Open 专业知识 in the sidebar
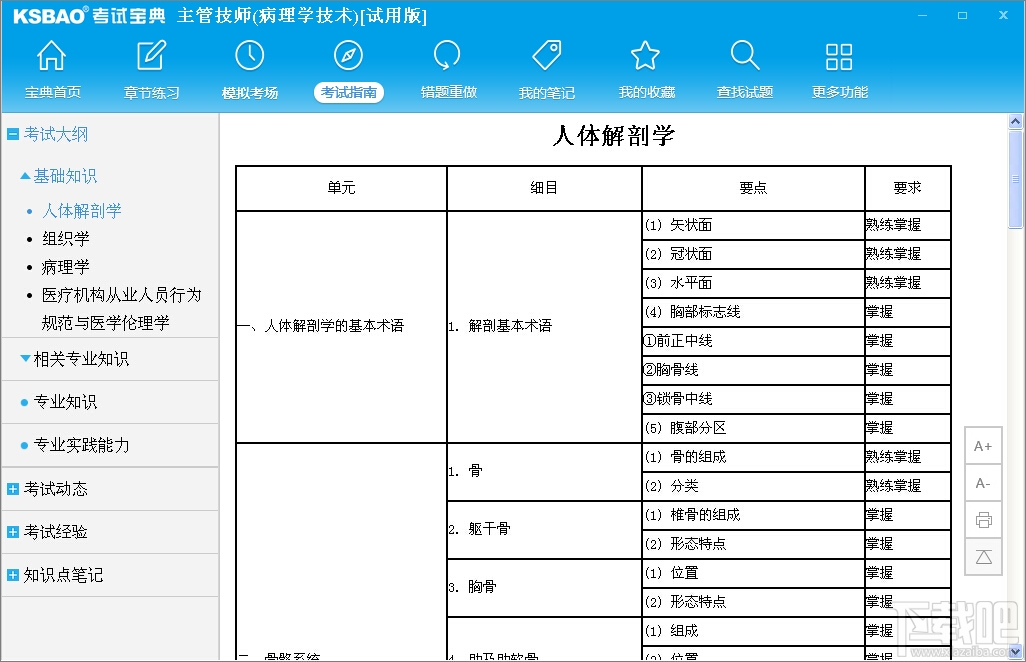The width and height of the screenshot is (1026, 662). [65, 402]
